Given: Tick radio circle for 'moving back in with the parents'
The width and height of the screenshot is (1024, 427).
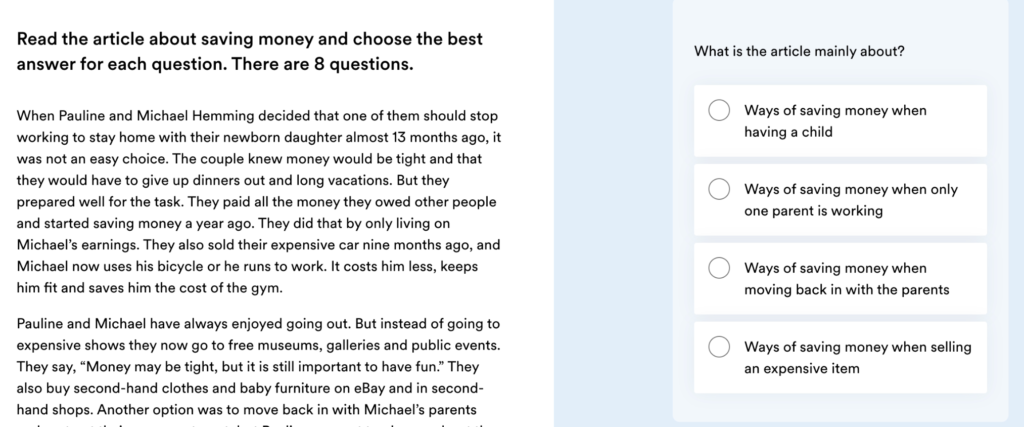Looking at the screenshot, I should (719, 268).
